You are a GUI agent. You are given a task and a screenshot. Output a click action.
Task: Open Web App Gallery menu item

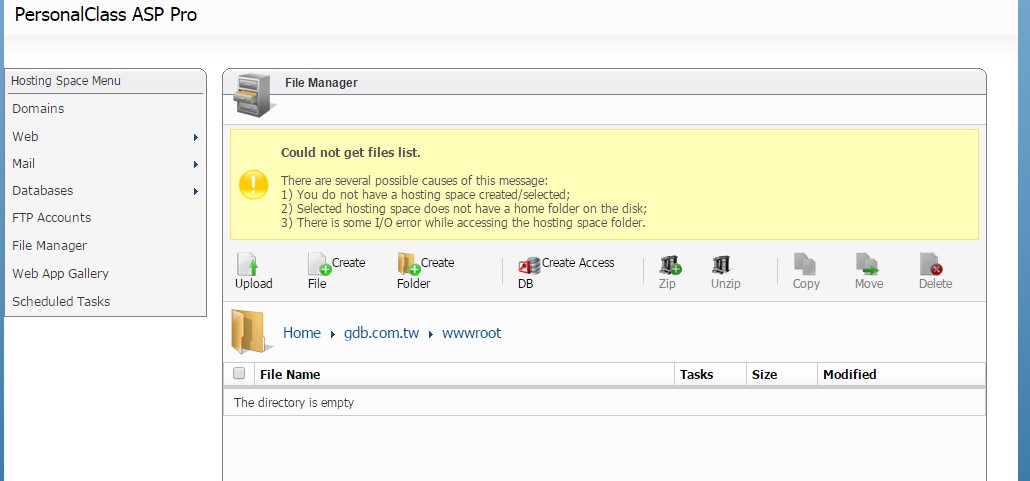click(60, 273)
